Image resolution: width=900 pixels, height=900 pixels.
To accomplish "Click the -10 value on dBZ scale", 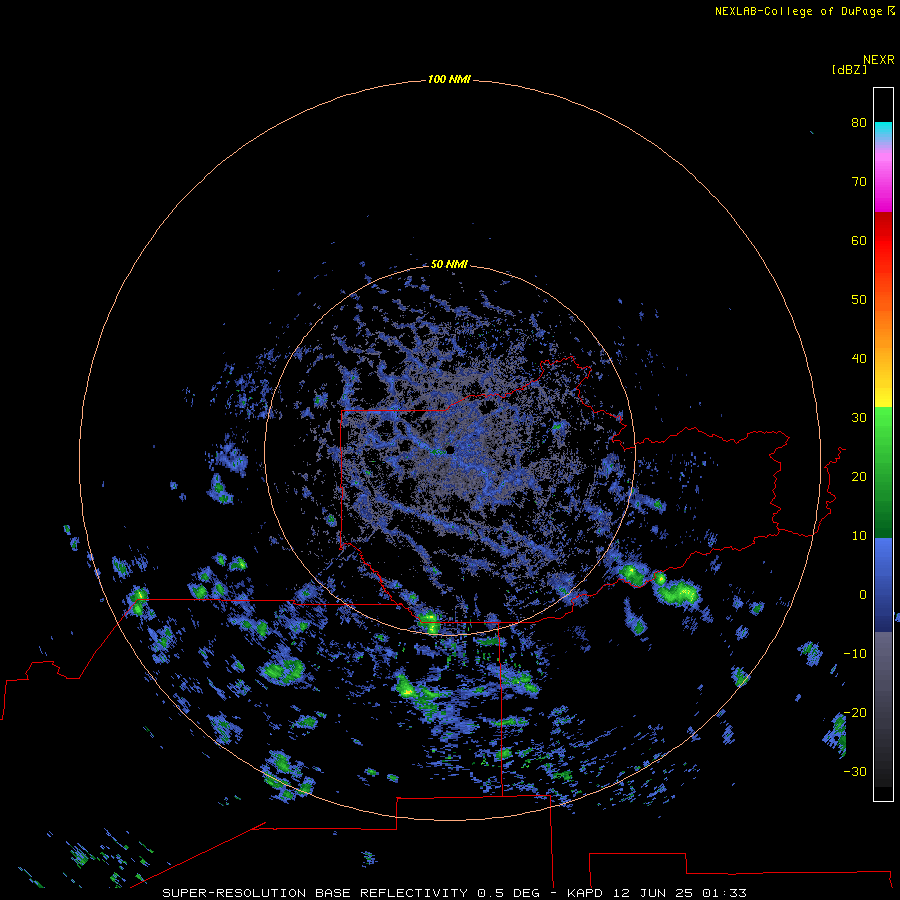I will [855, 653].
